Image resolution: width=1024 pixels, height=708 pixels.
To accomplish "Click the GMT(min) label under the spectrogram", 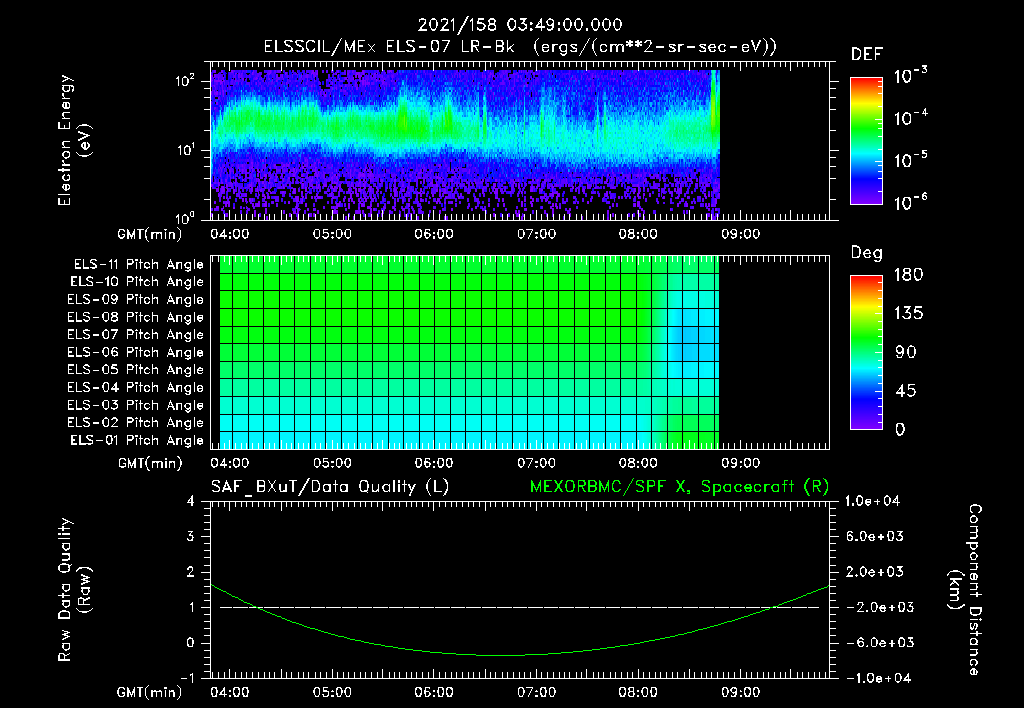I will [x=150, y=234].
